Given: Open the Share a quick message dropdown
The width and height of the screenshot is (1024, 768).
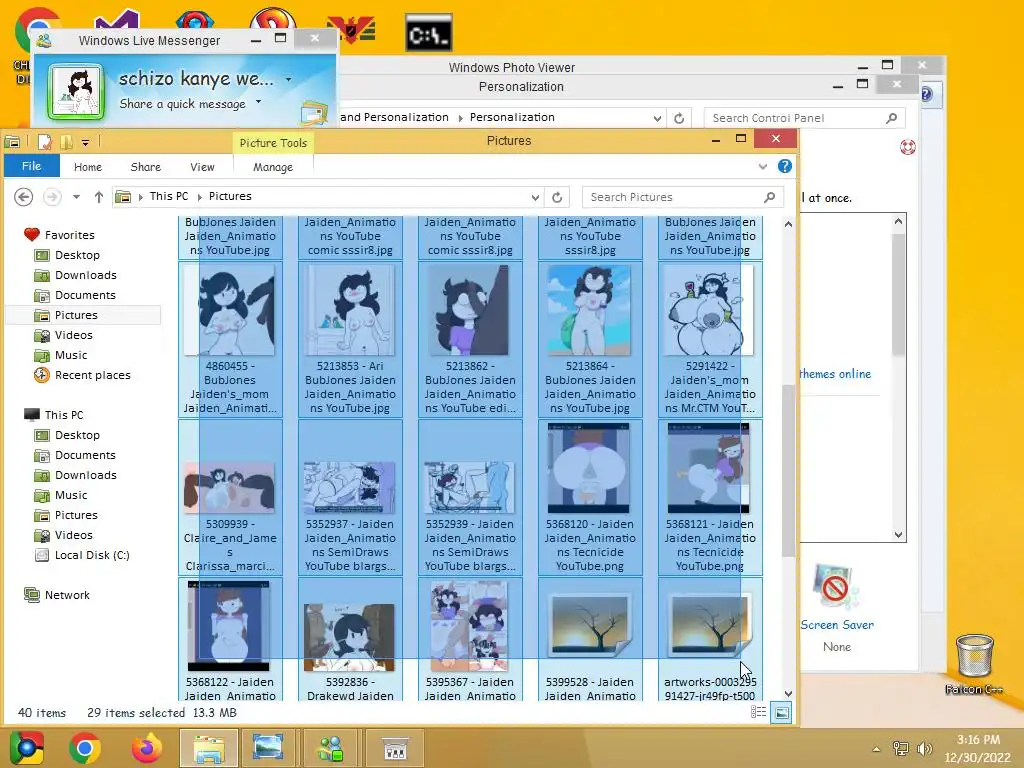Looking at the screenshot, I should pos(259,101).
